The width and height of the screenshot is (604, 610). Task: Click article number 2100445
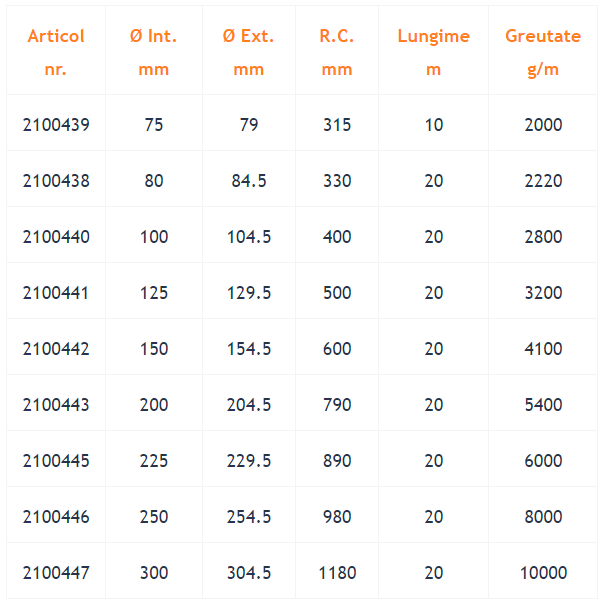[x=56, y=461]
